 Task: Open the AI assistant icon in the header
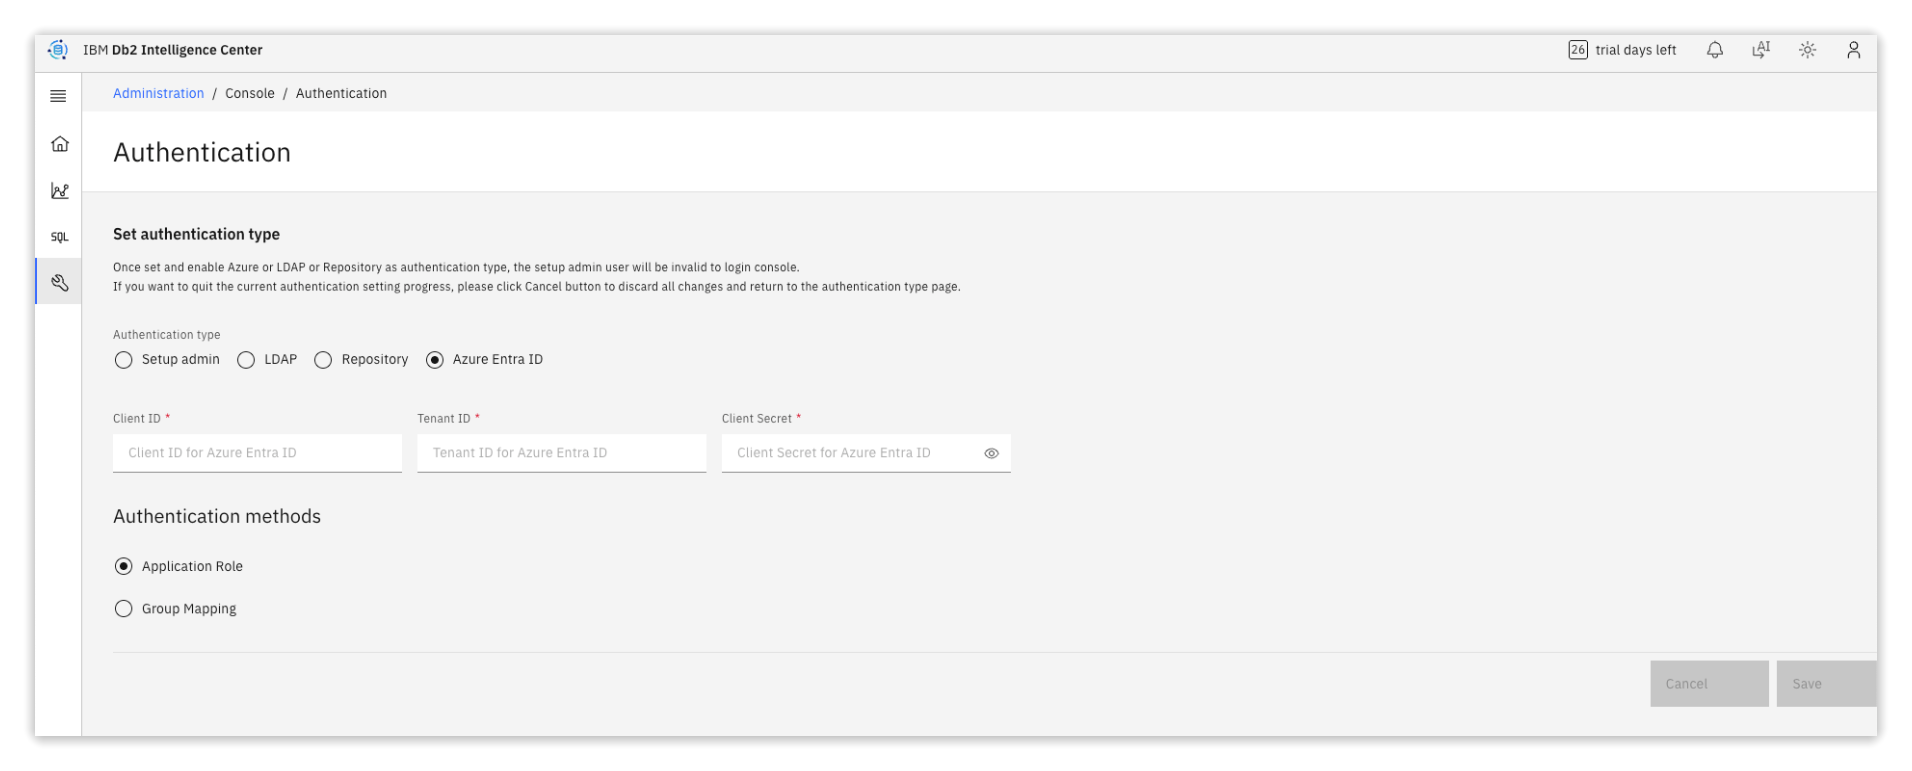pyautogui.click(x=1761, y=50)
